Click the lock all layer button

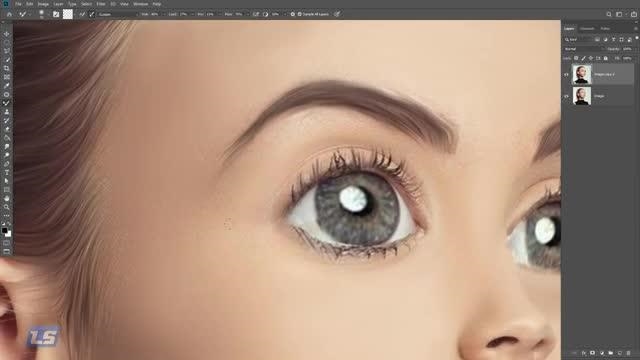606,58
